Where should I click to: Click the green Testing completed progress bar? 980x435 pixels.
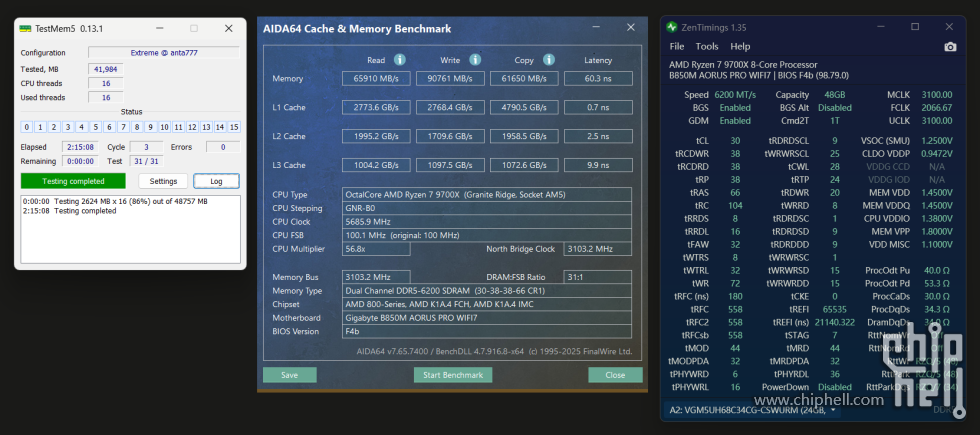coord(73,181)
